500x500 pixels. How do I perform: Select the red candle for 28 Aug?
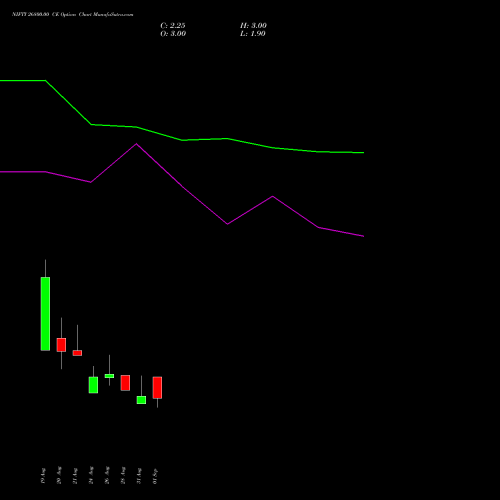tap(125, 383)
